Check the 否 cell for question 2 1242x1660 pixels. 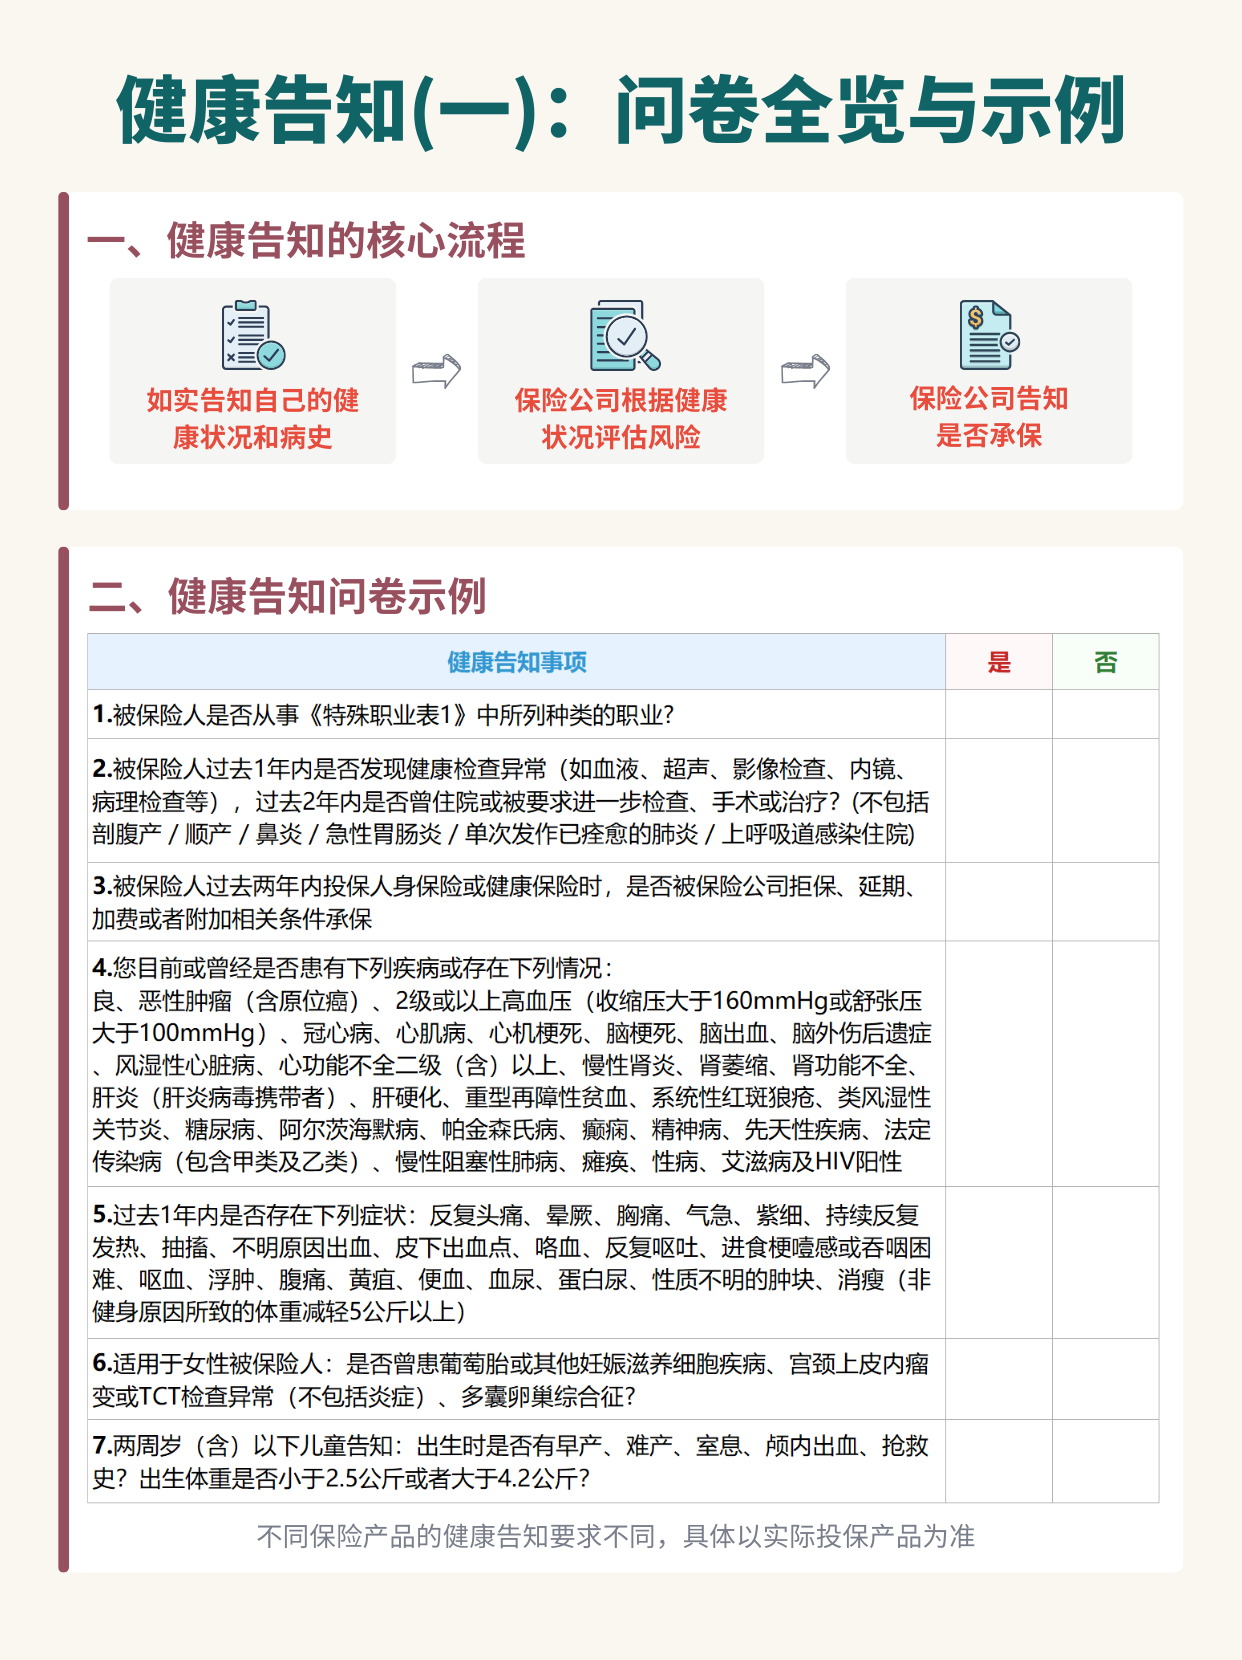pyautogui.click(x=1105, y=800)
